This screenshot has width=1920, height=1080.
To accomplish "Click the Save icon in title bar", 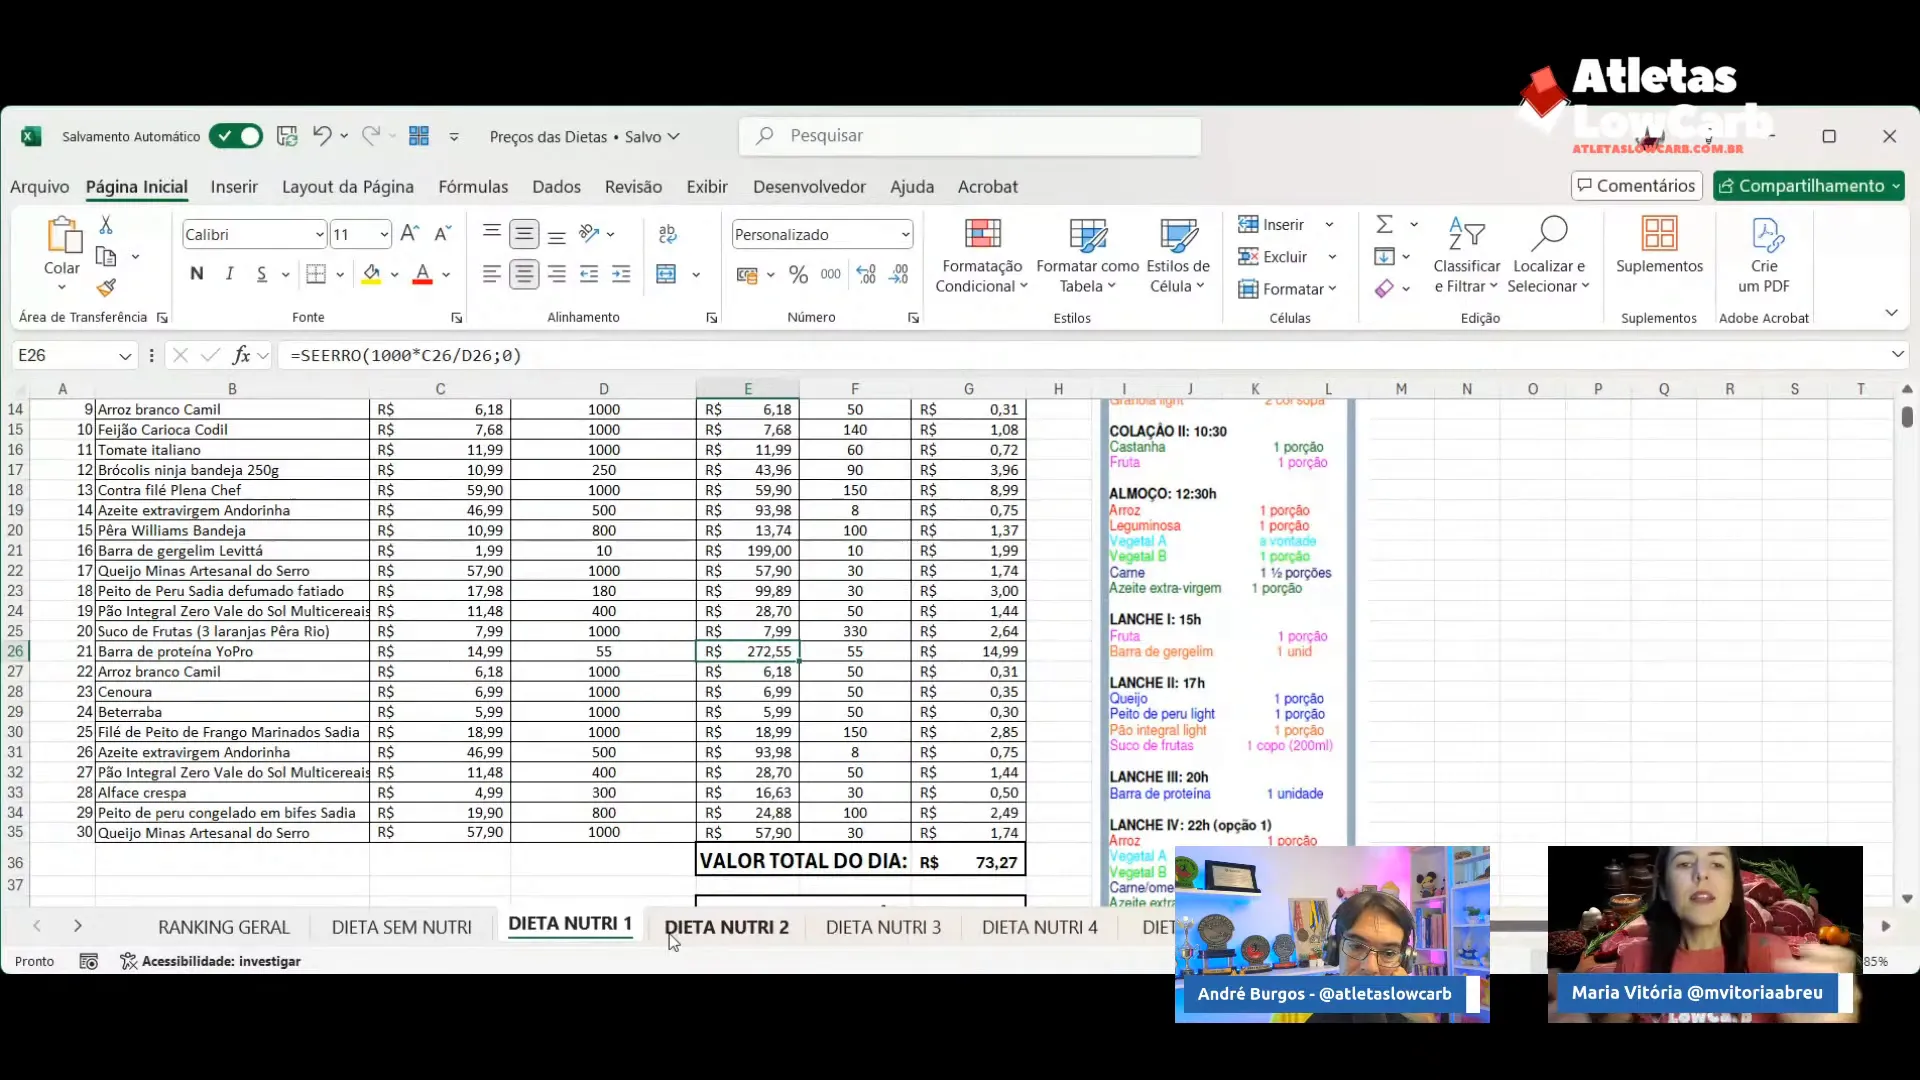I will pos(287,136).
